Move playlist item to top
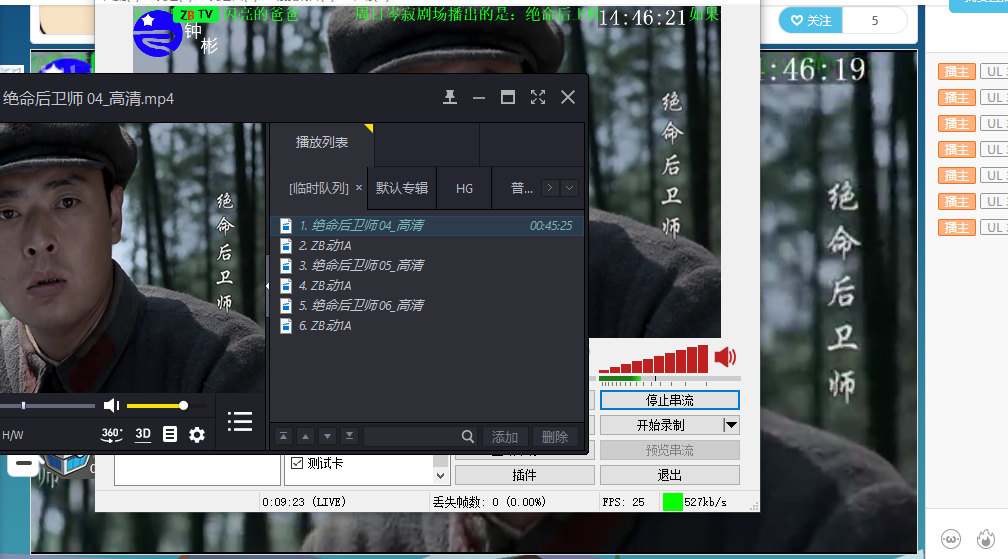This screenshot has height=559, width=1008. pyautogui.click(x=284, y=436)
